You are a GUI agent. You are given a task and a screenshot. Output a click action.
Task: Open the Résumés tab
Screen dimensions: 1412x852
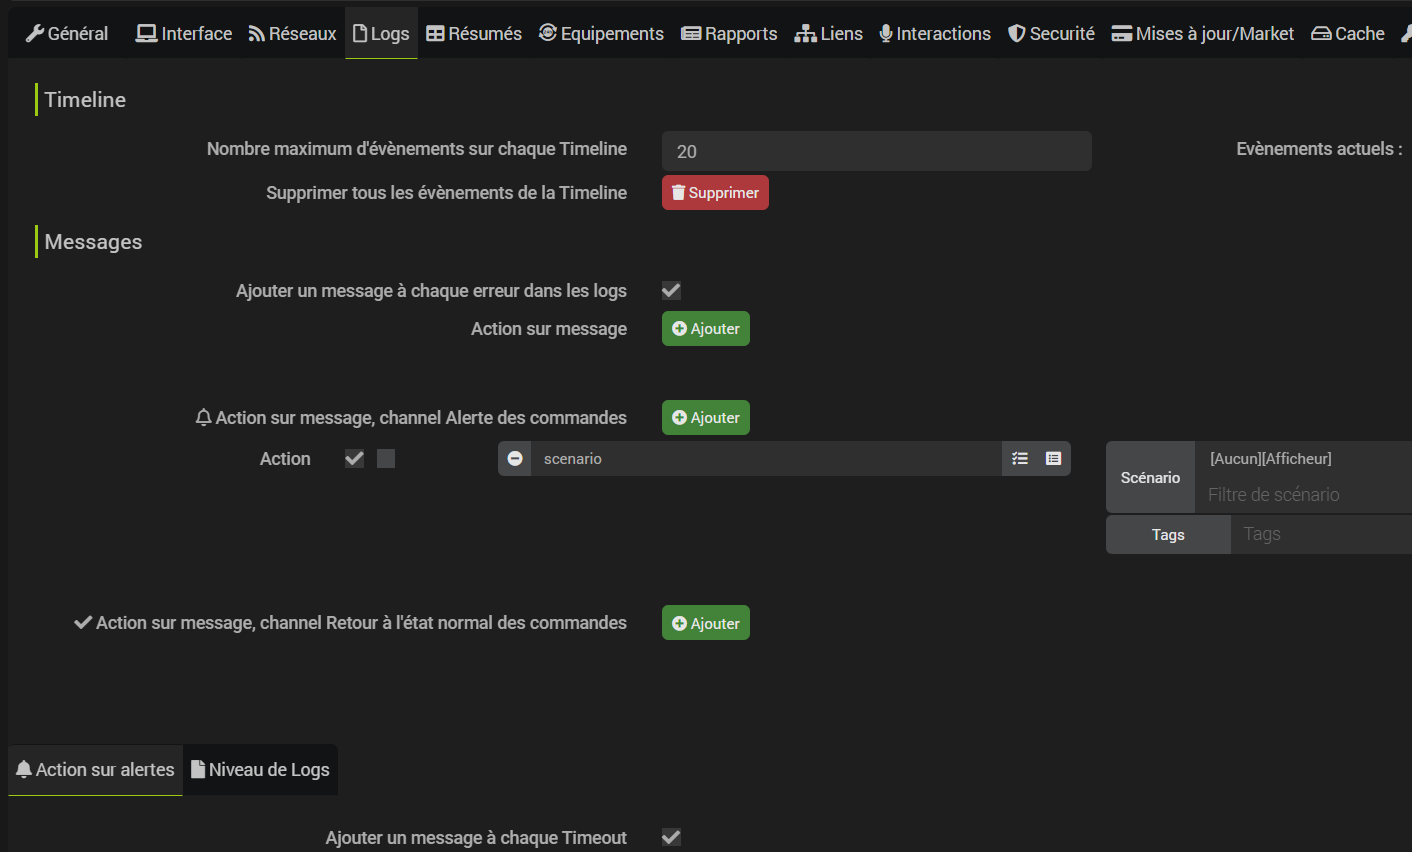point(474,33)
